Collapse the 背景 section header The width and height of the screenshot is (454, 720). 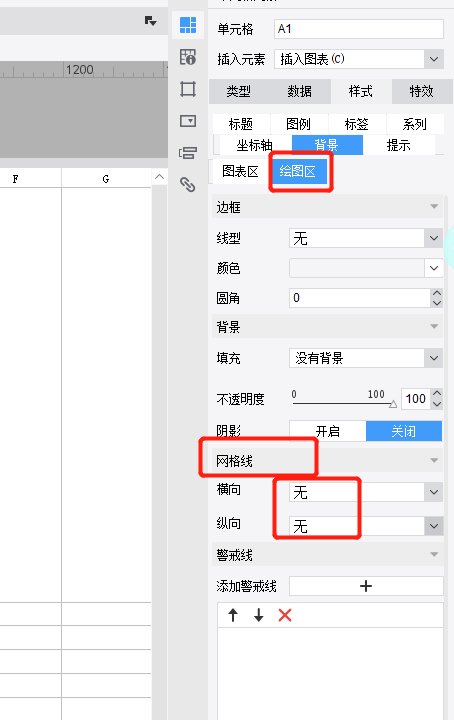tap(434, 326)
